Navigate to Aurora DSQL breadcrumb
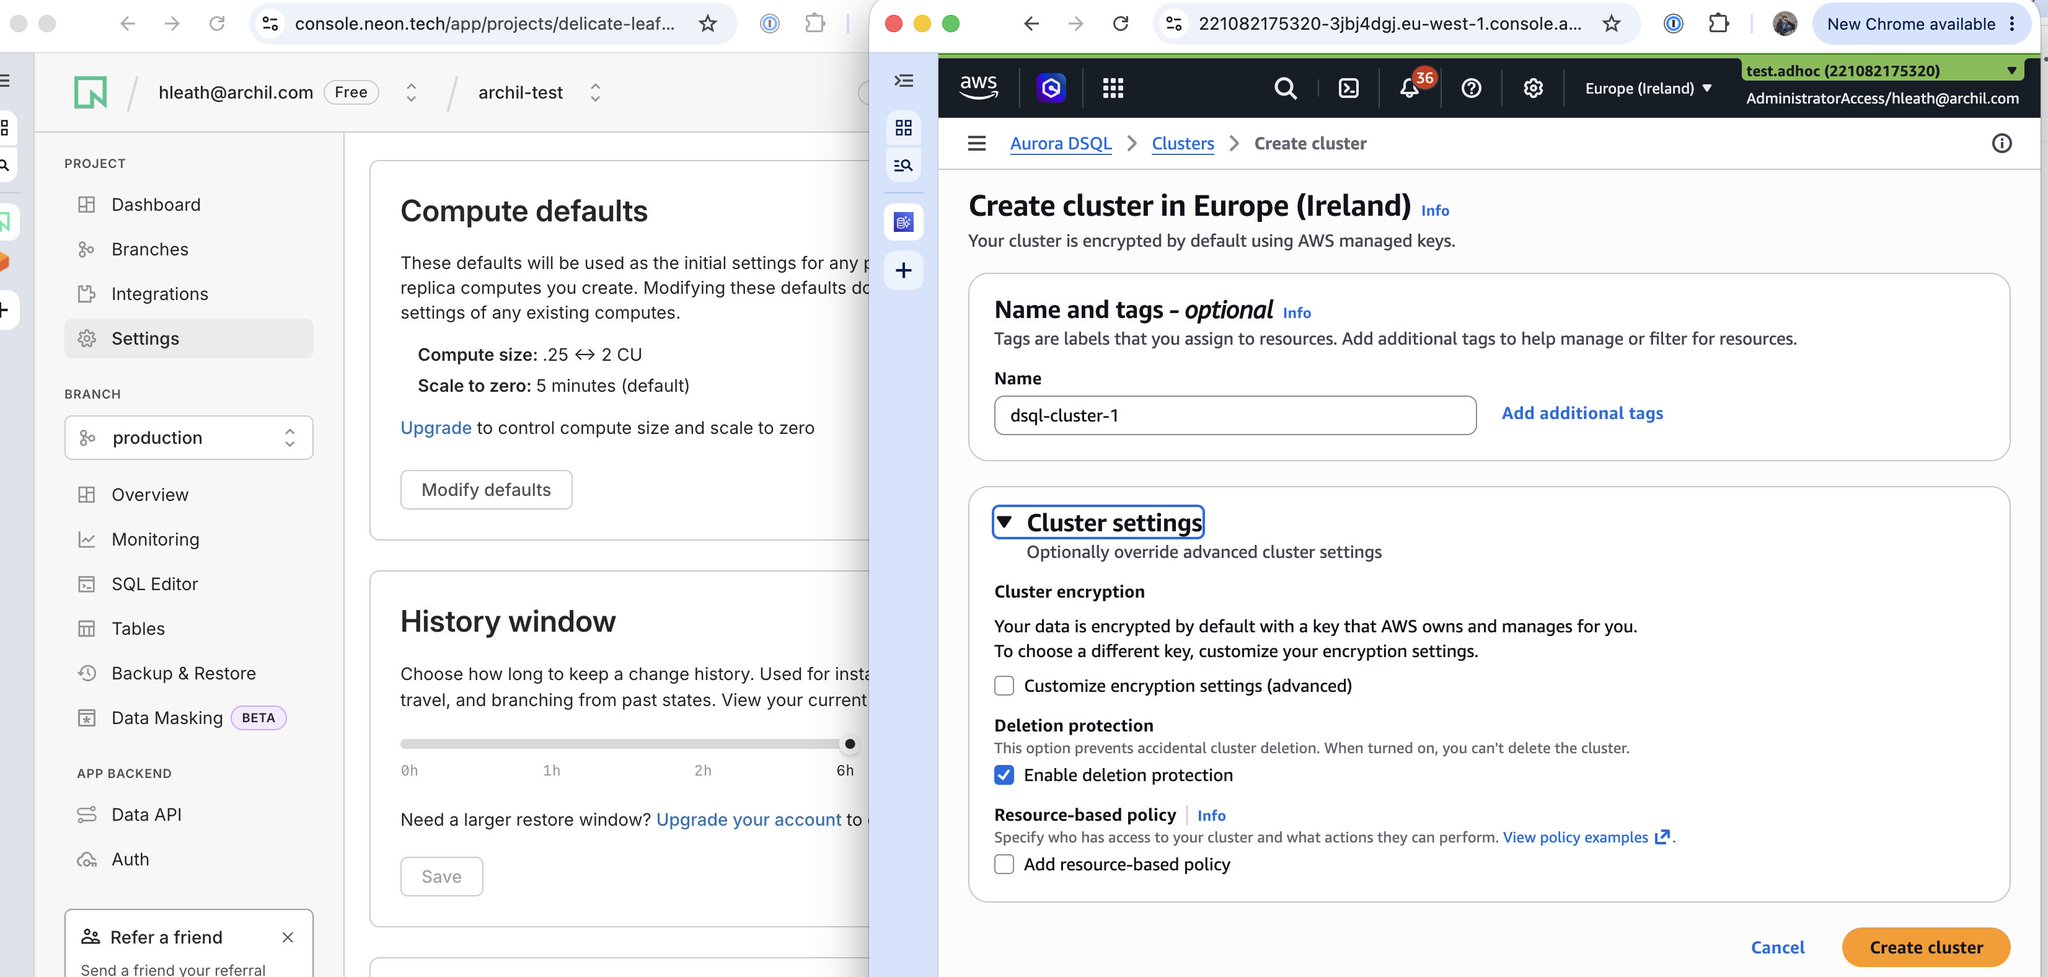This screenshot has width=2048, height=977. (x=1061, y=143)
